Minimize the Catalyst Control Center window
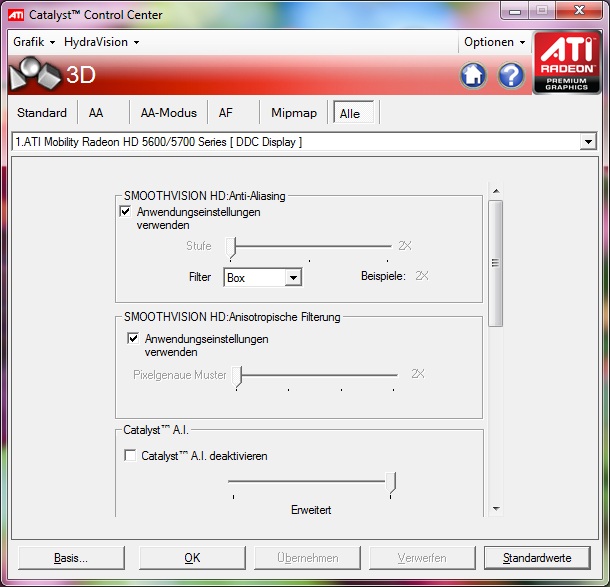 515,12
